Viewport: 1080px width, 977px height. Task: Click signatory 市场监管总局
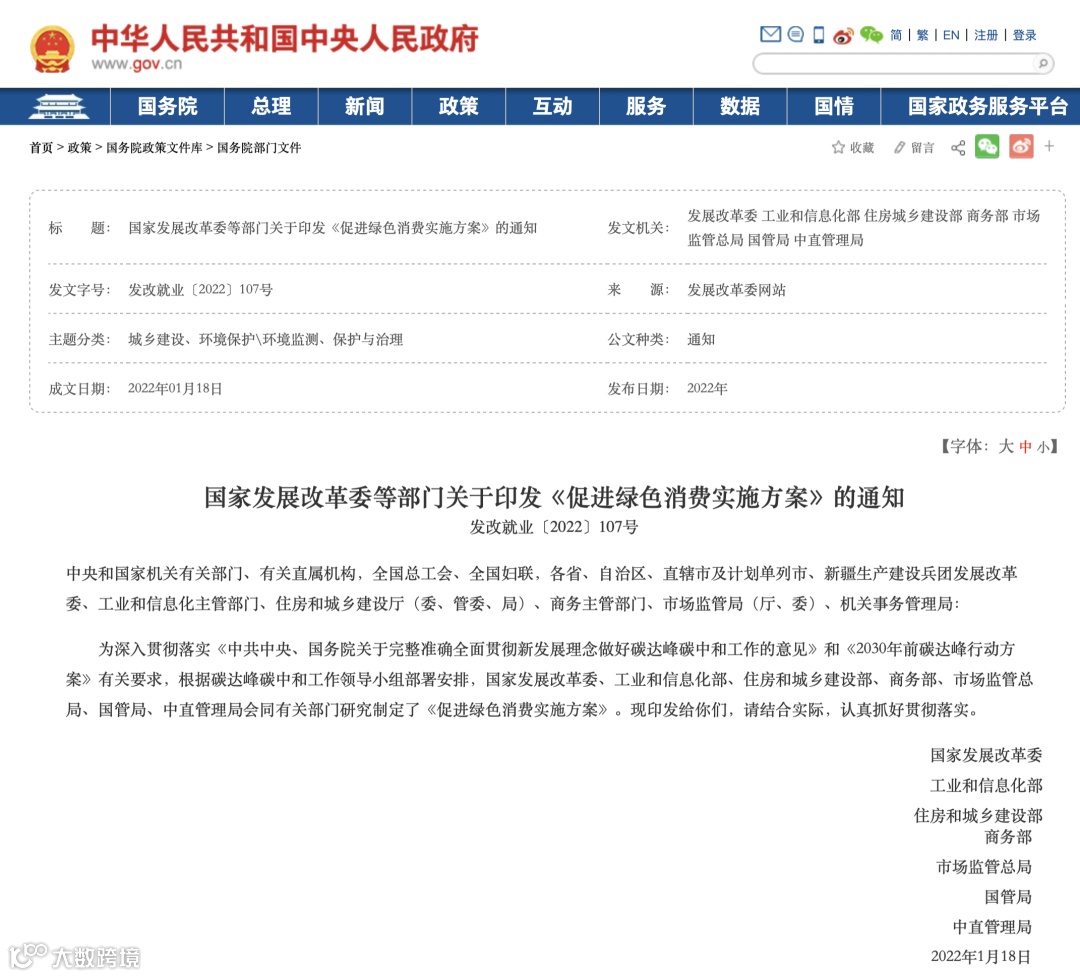(x=984, y=867)
